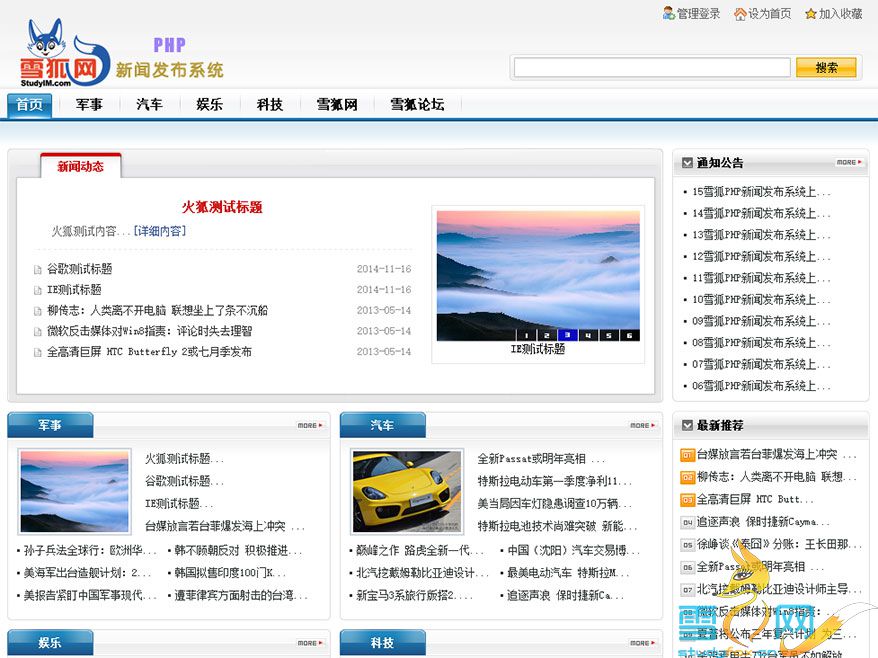Viewport: 878px width, 658px height.
Task: Select slideshow page 5 indicator
Action: tap(607, 335)
